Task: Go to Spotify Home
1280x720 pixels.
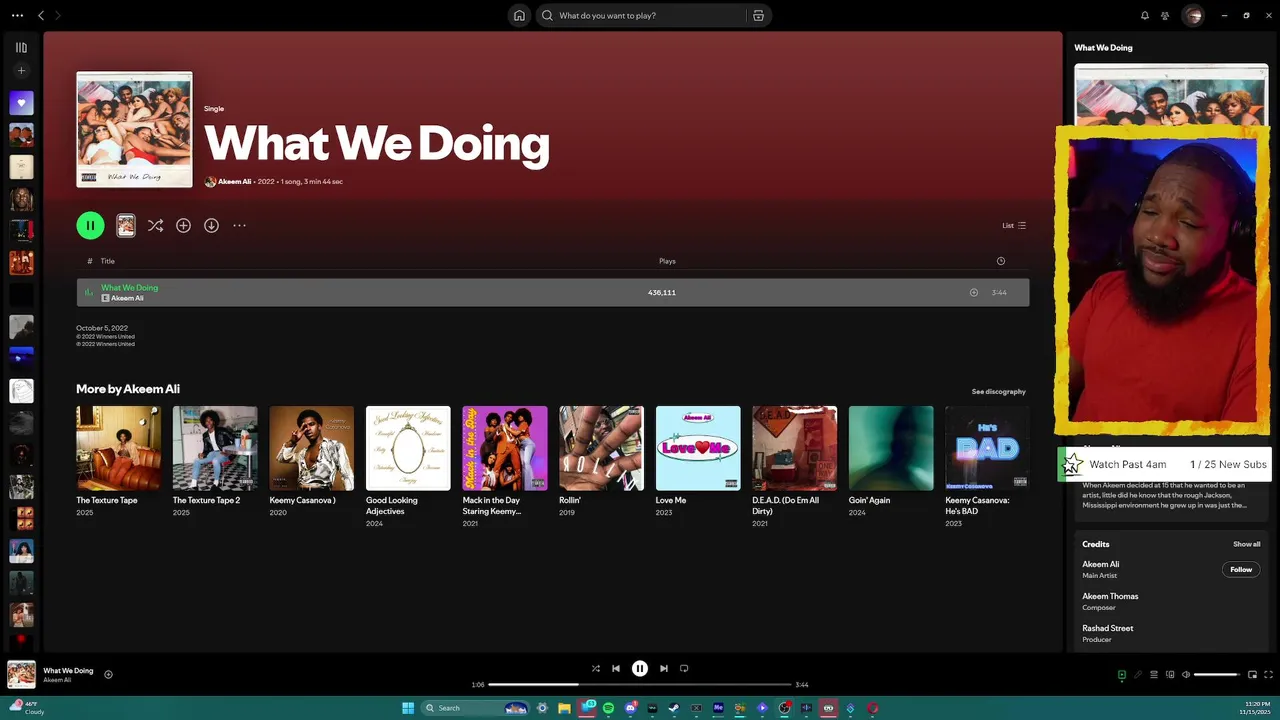Action: (519, 15)
